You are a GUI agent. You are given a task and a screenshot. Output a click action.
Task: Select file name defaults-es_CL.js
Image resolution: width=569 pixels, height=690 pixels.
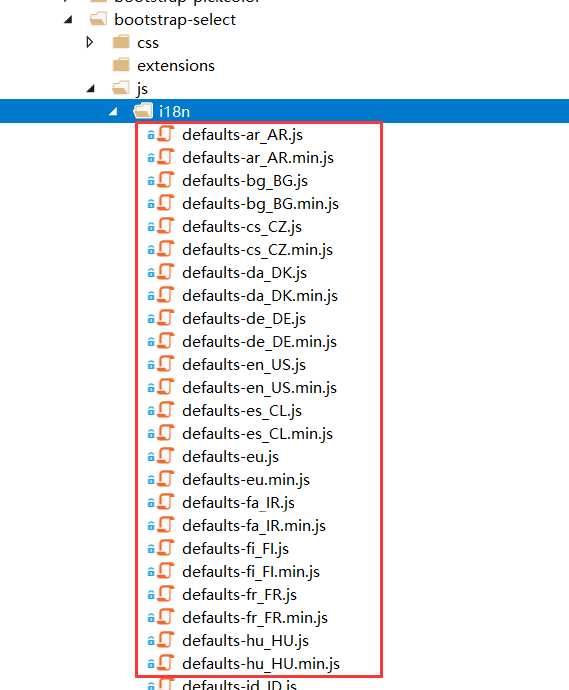[242, 411]
